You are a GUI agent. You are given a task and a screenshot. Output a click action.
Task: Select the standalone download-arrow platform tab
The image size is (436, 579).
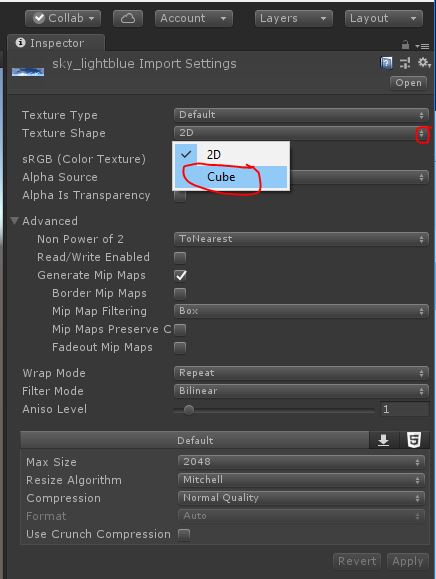[x=384, y=440]
